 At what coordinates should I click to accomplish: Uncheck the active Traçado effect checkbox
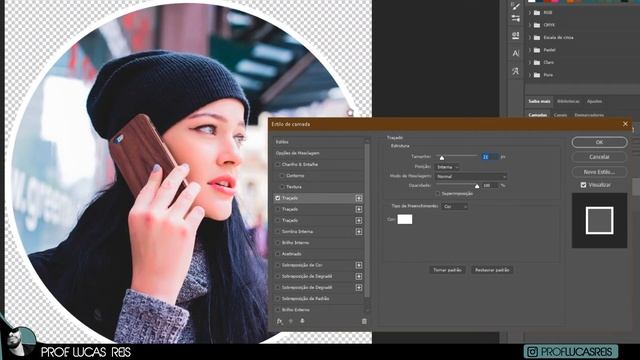(278, 198)
